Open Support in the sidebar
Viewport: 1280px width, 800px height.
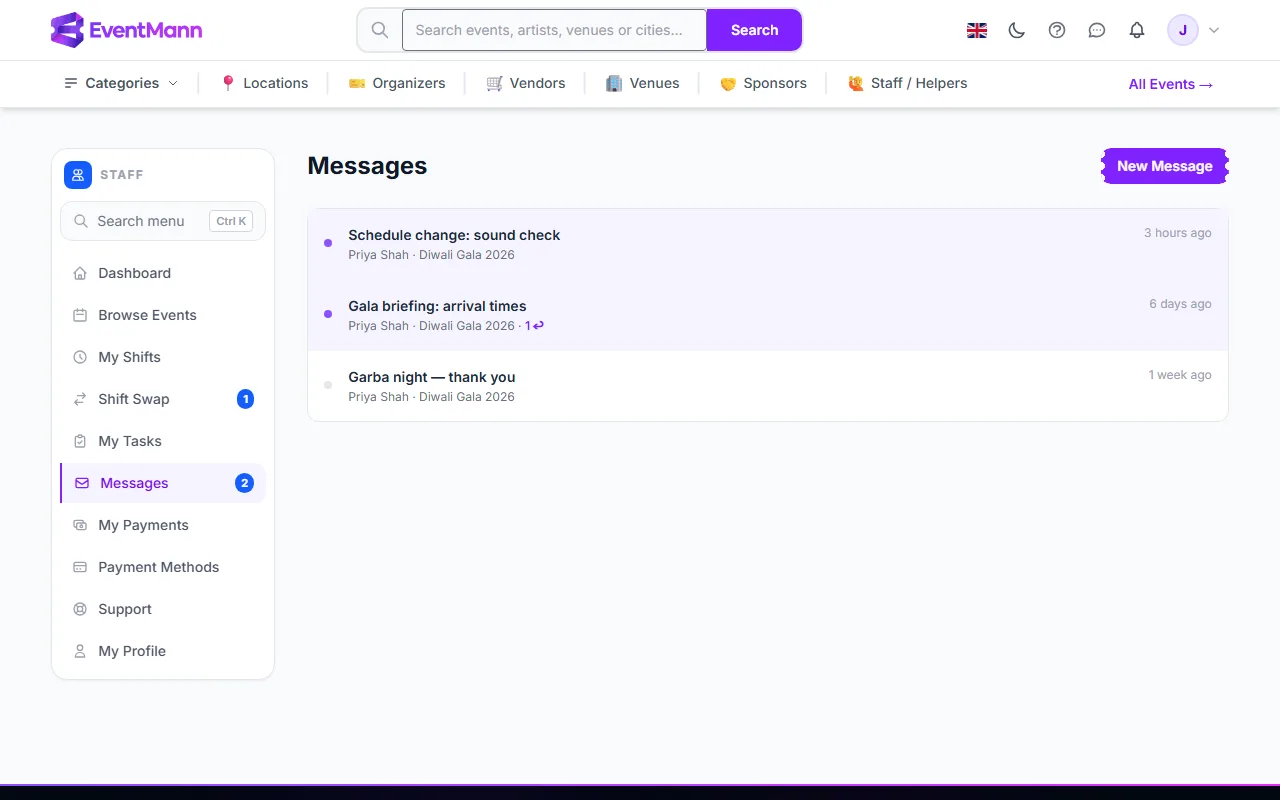point(163,609)
